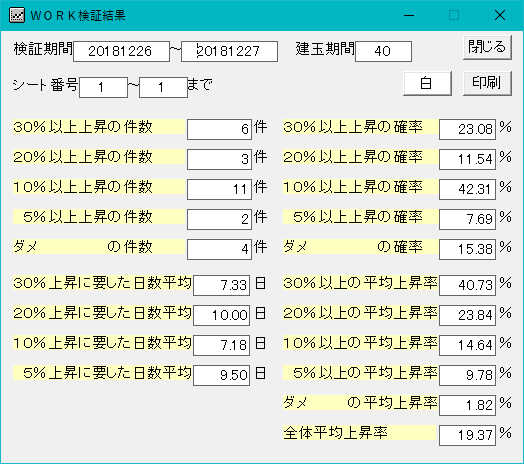Screen dimensions: 524x464
Task: Click the 10%以上の平均上昇率 value 14.64
Action: pyautogui.click(x=467, y=345)
